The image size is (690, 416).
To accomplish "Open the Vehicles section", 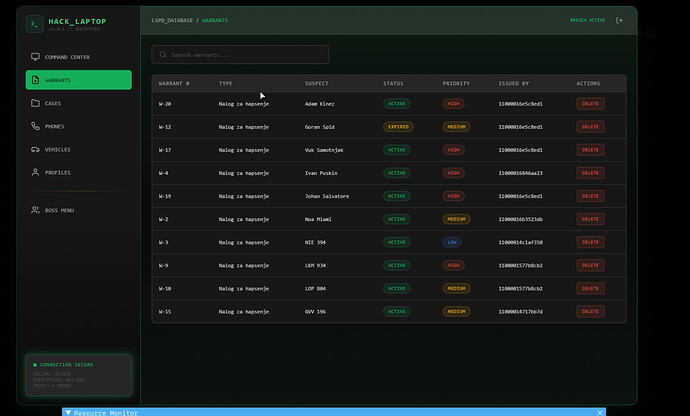I will [78, 149].
